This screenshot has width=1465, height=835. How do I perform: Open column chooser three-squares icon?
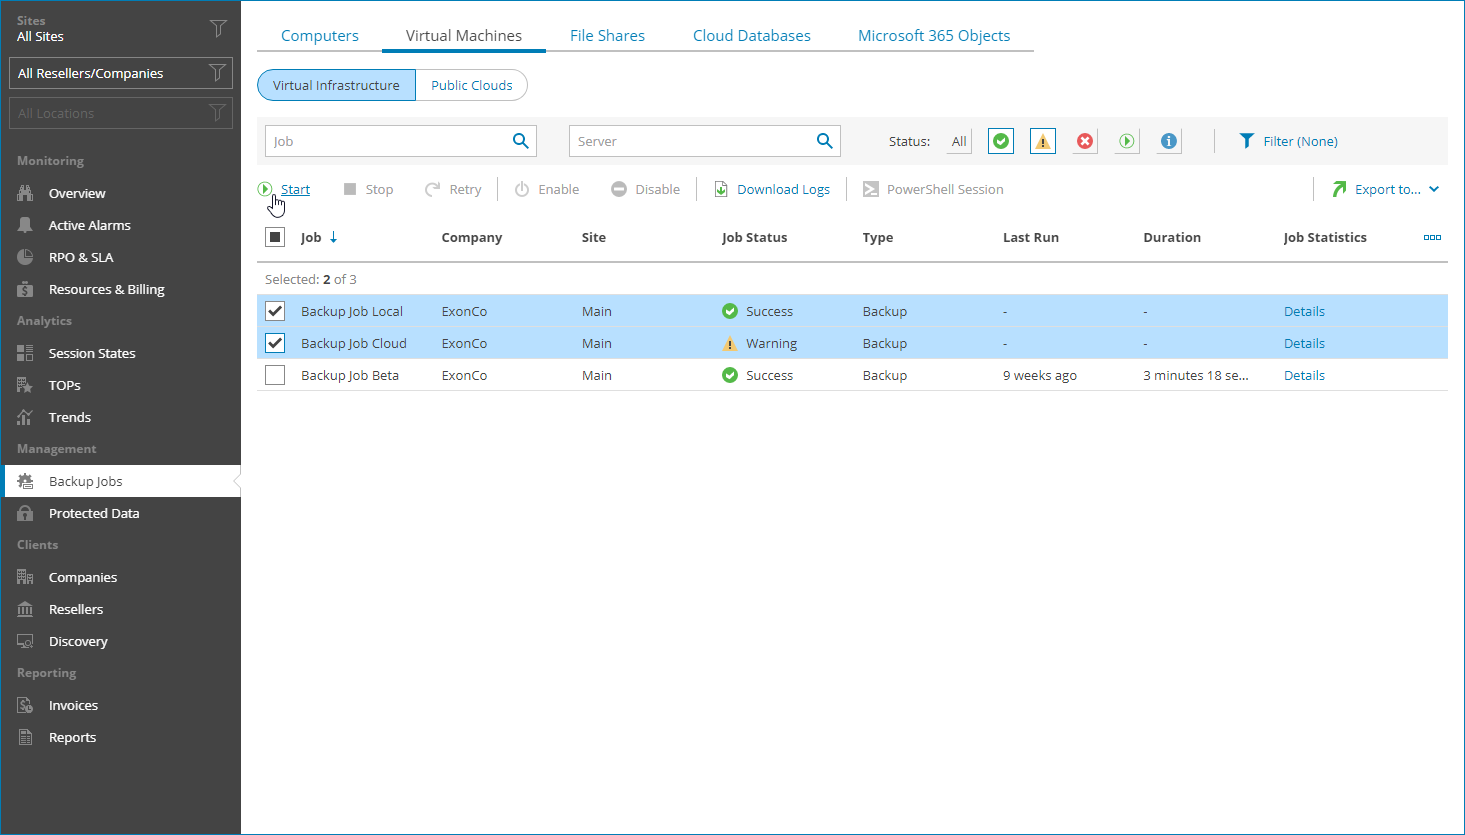[x=1432, y=237]
